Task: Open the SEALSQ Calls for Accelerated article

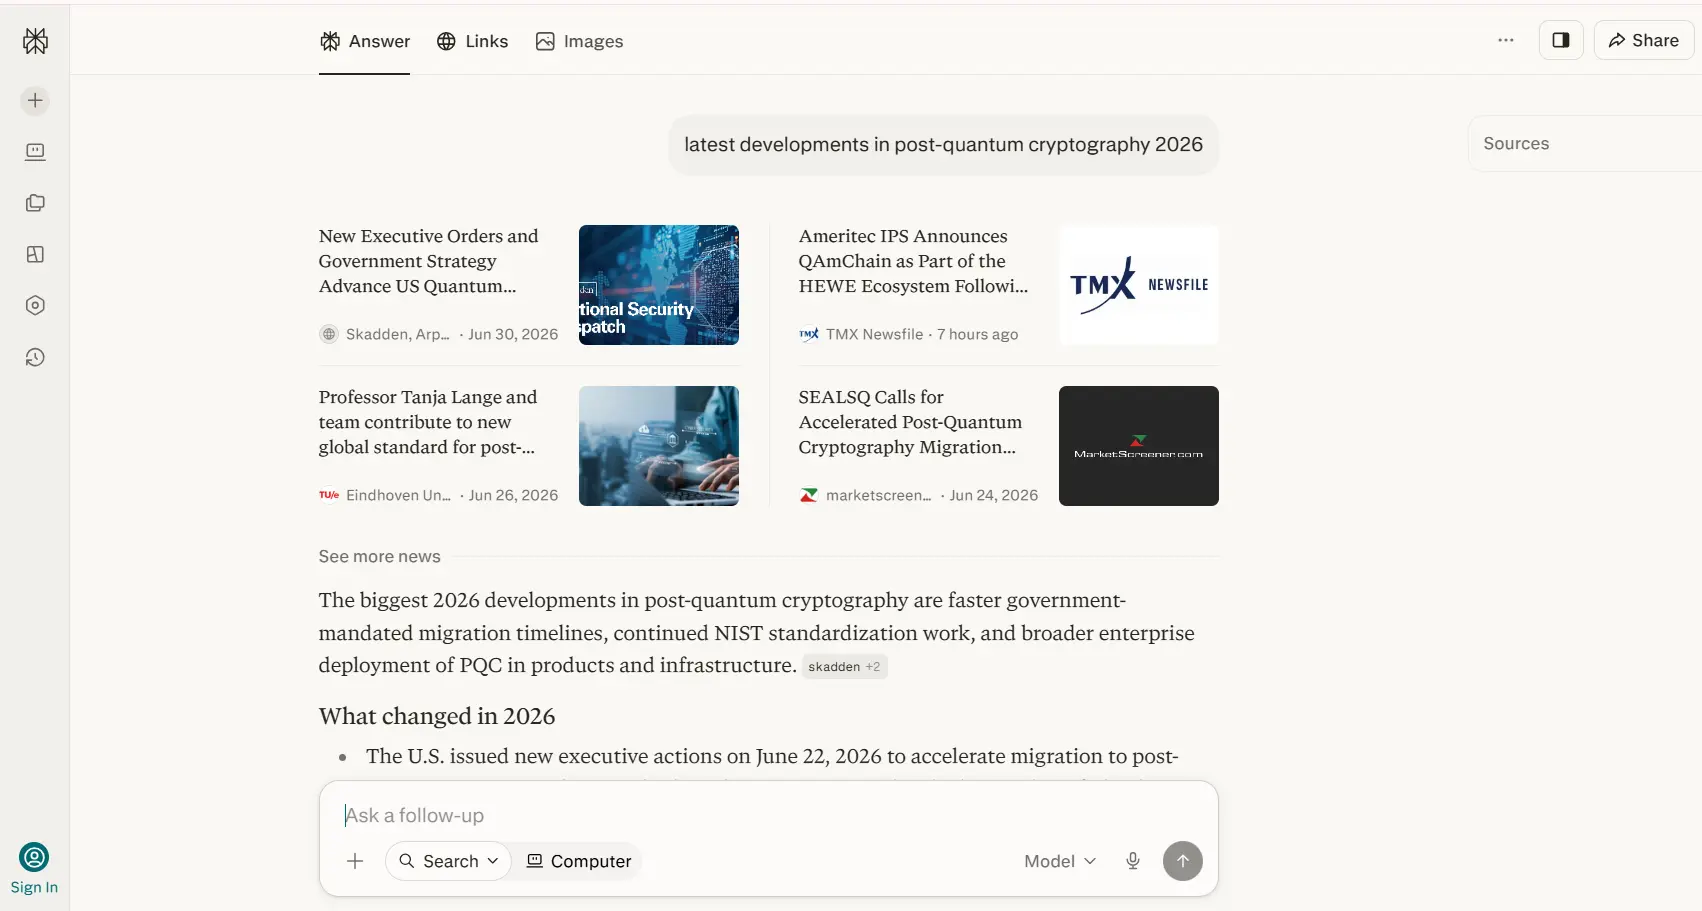Action: [910, 422]
